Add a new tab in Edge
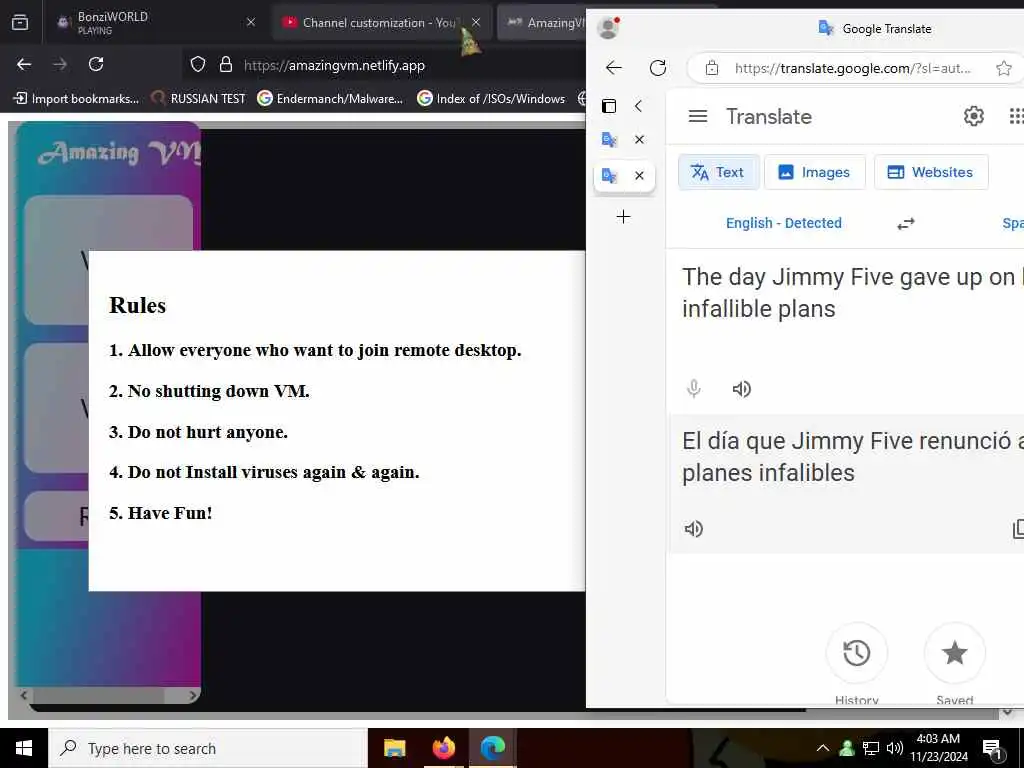Screen dimensions: 1024x768 (x=624, y=217)
